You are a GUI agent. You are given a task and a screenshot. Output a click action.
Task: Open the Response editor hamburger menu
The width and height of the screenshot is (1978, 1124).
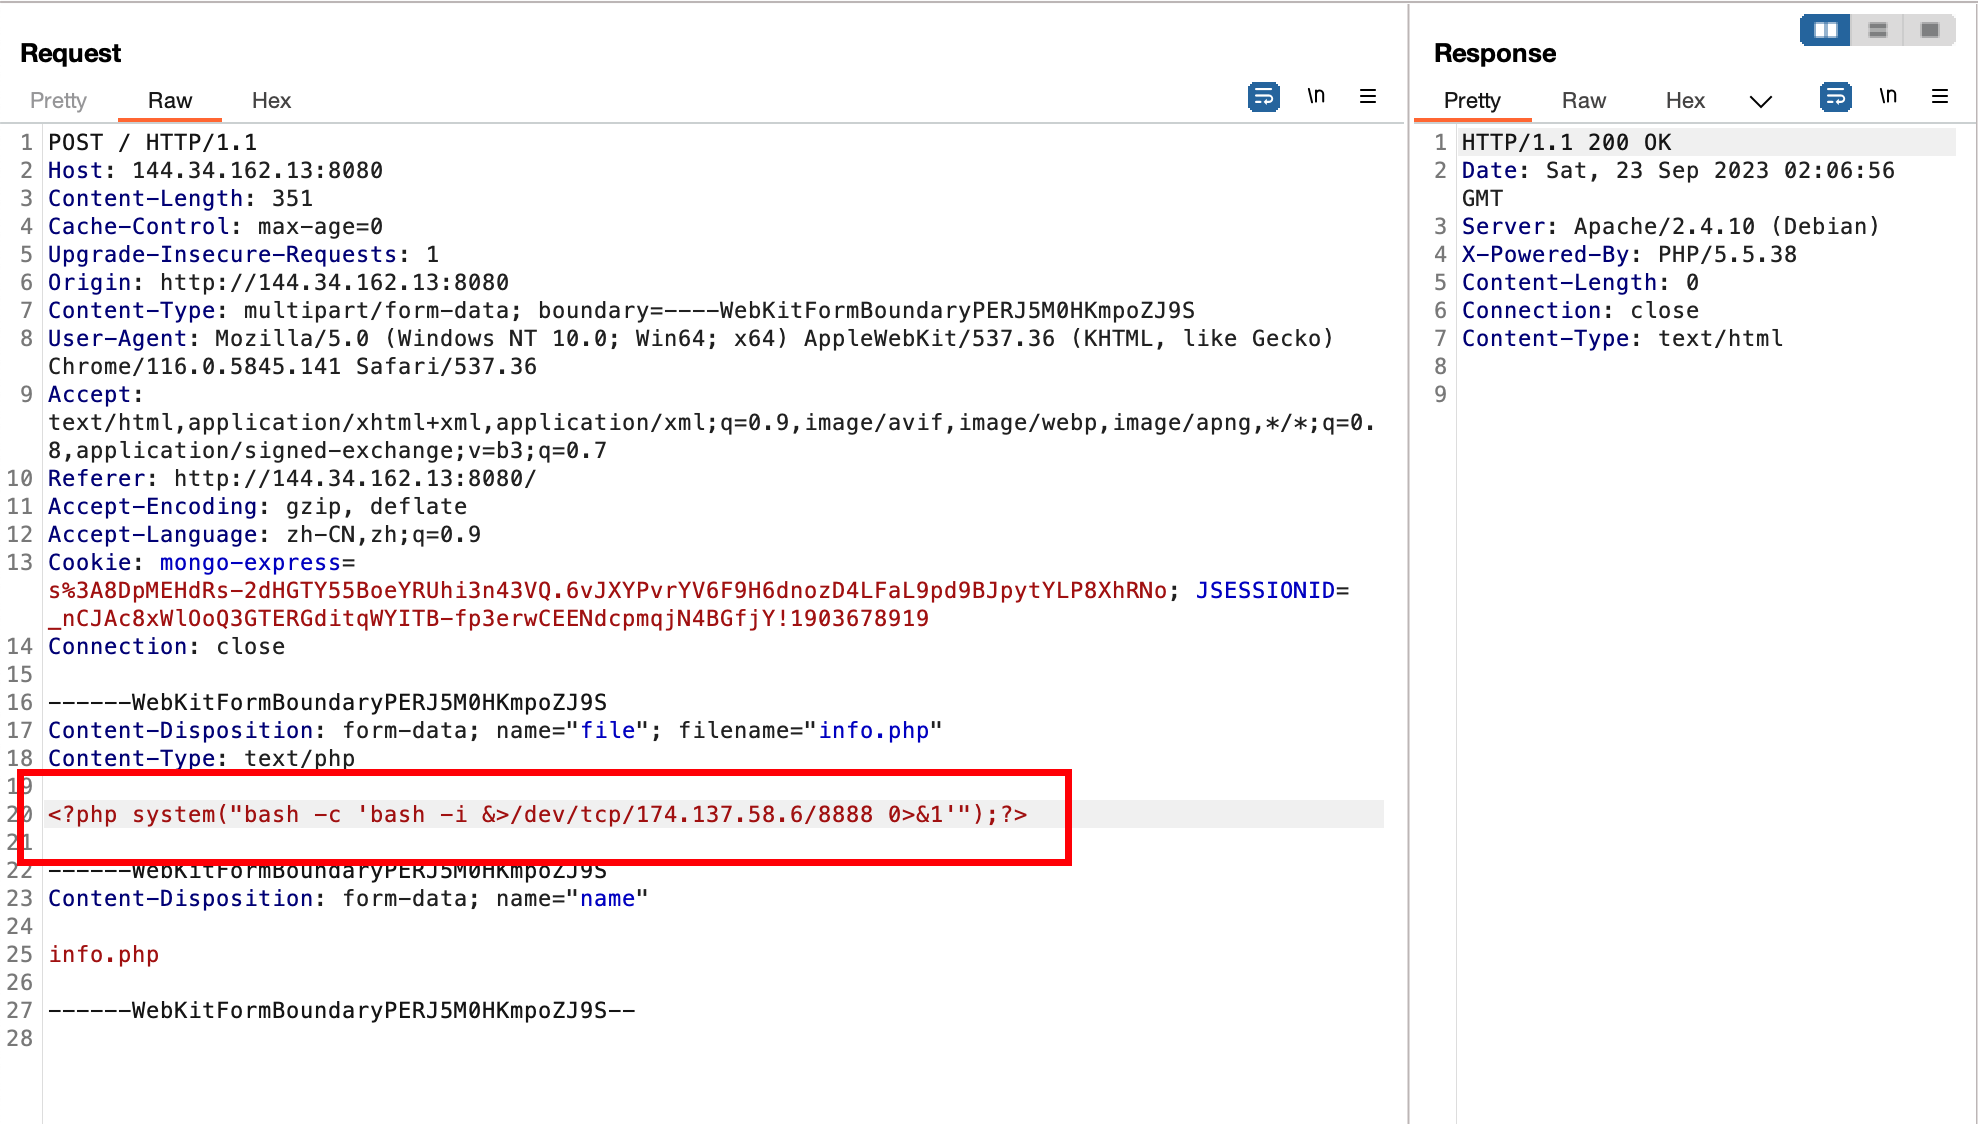(x=1940, y=96)
